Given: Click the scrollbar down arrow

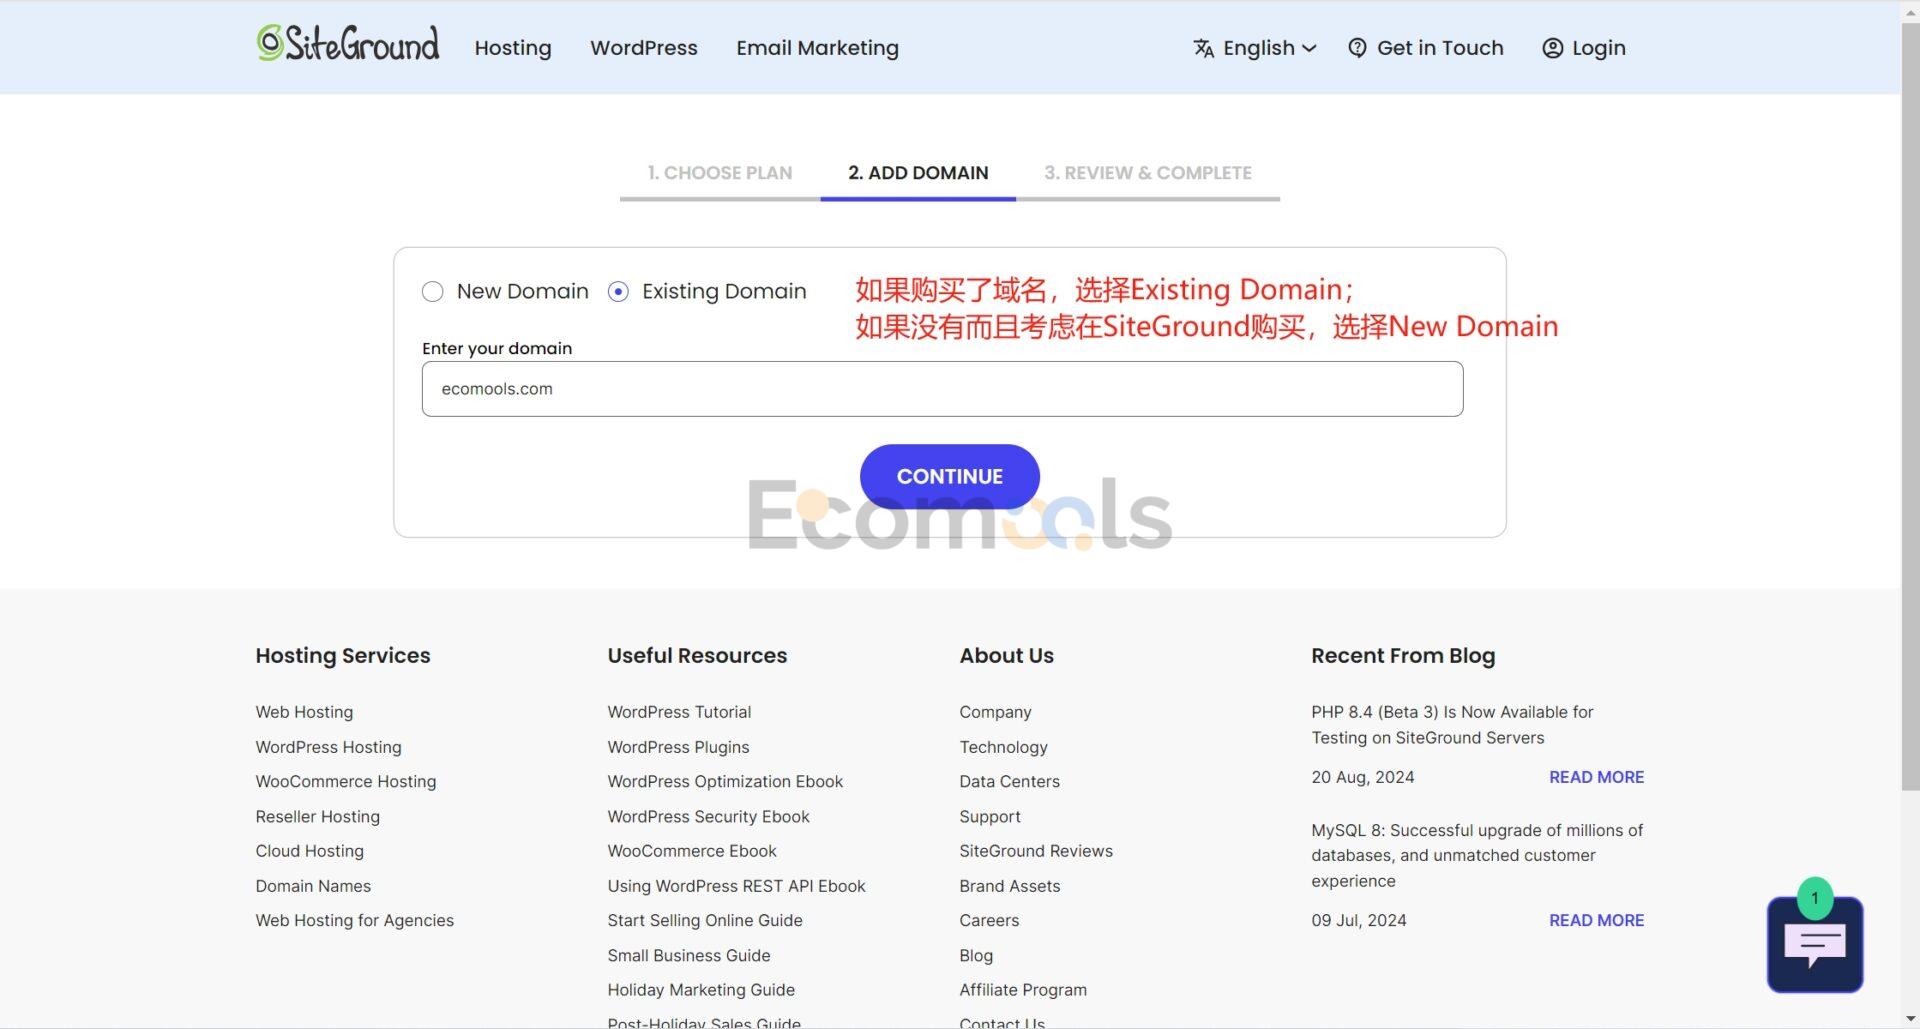Looking at the screenshot, I should (1910, 1019).
